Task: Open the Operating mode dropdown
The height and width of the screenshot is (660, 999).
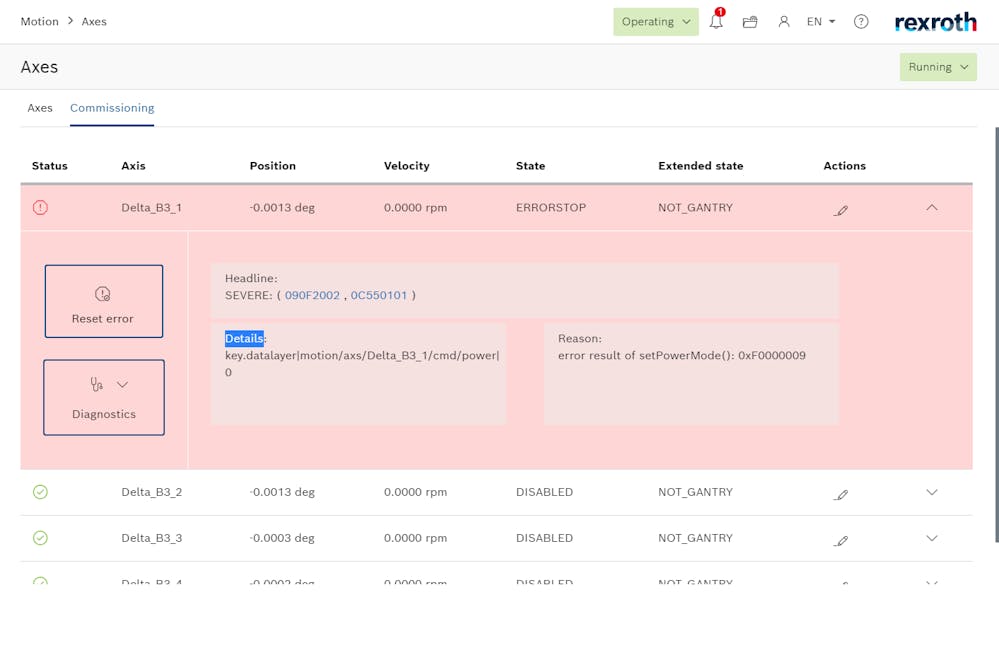Action: 656,21
